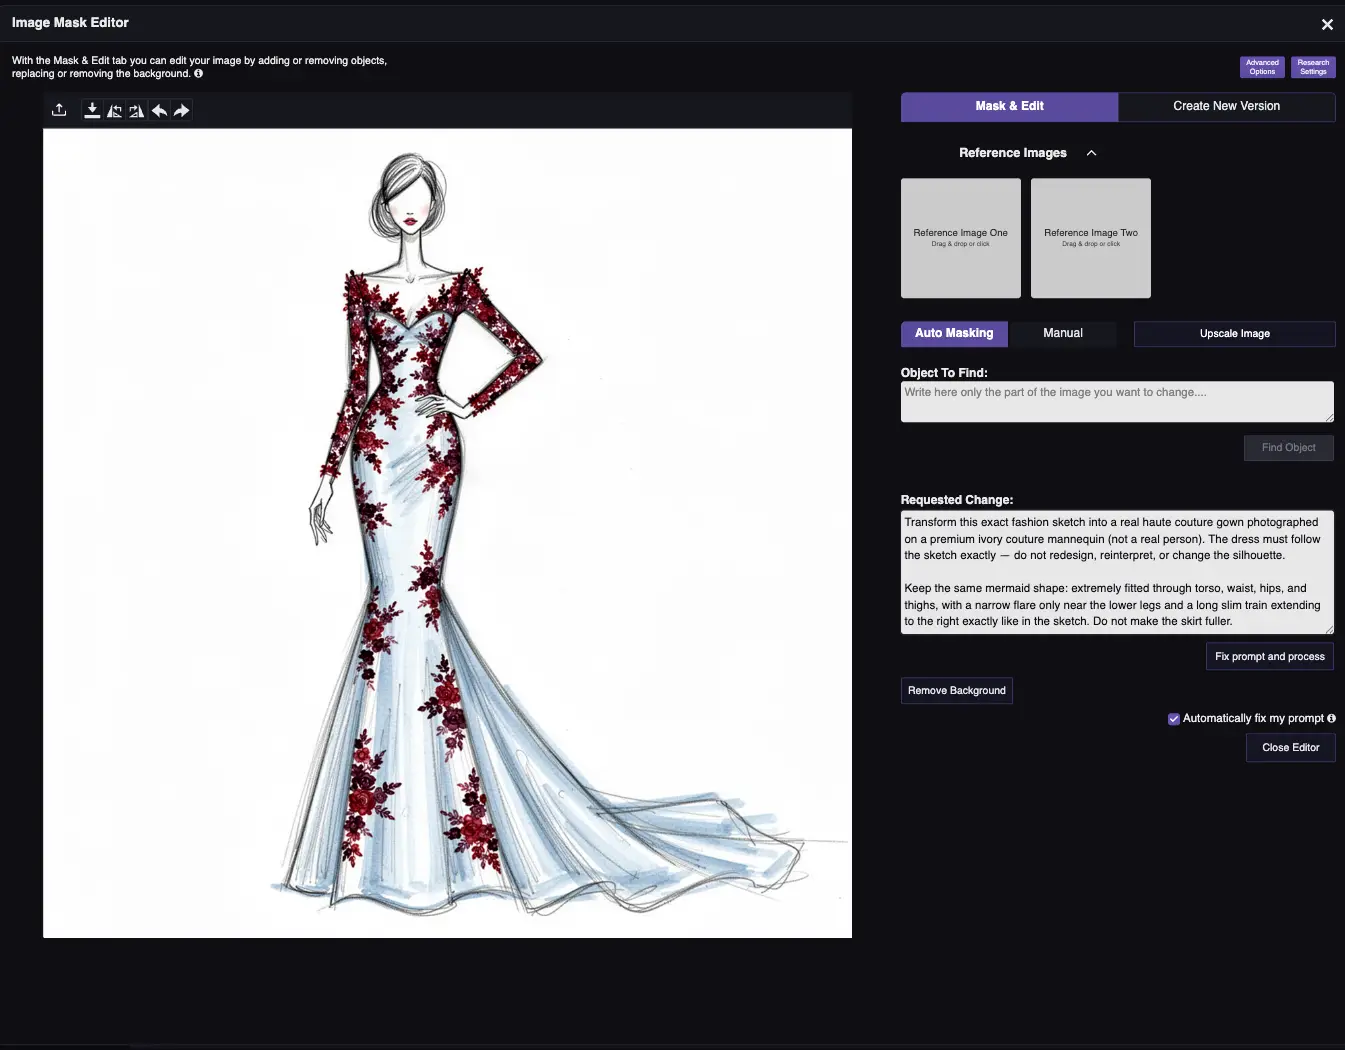Switch to Manual masking mode
The width and height of the screenshot is (1345, 1050).
click(x=1062, y=333)
